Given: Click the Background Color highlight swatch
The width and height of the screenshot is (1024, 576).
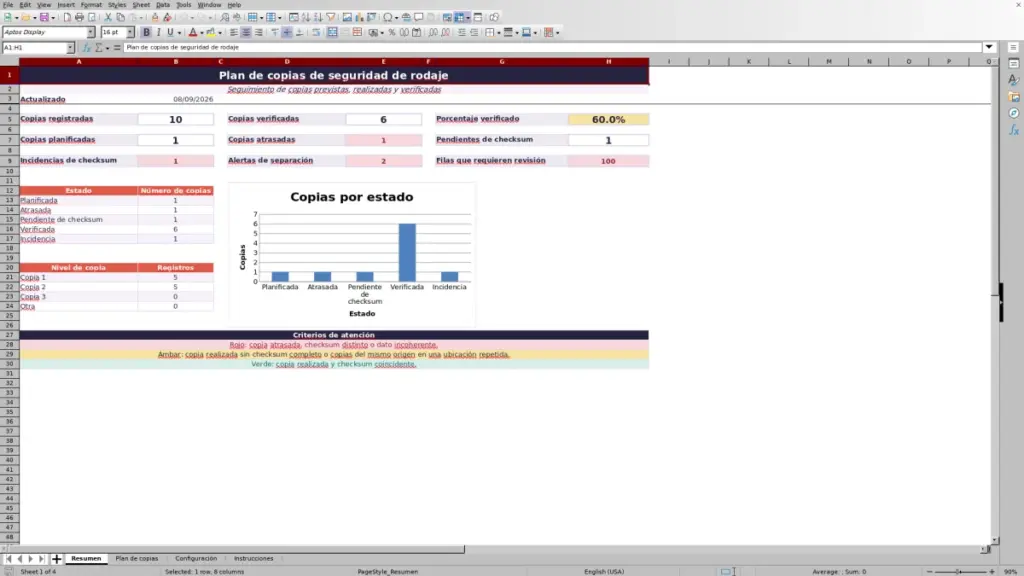Looking at the screenshot, I should pos(211,32).
